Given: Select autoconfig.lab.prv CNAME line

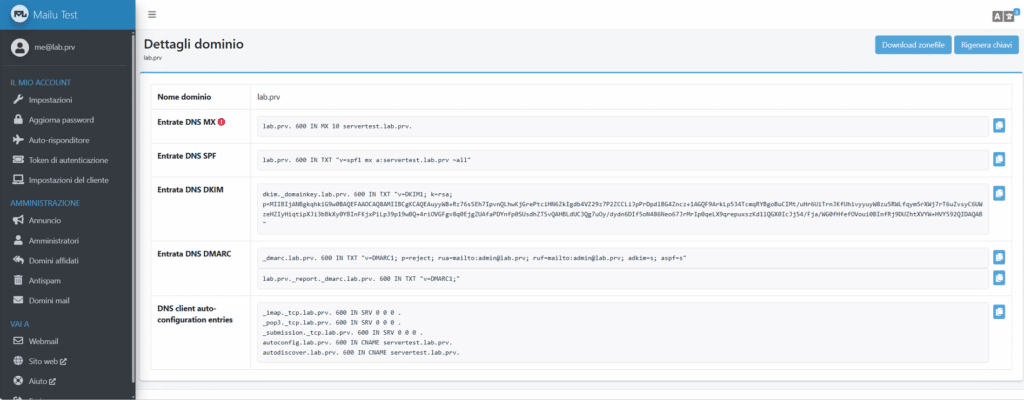Looking at the screenshot, I should point(358,342).
